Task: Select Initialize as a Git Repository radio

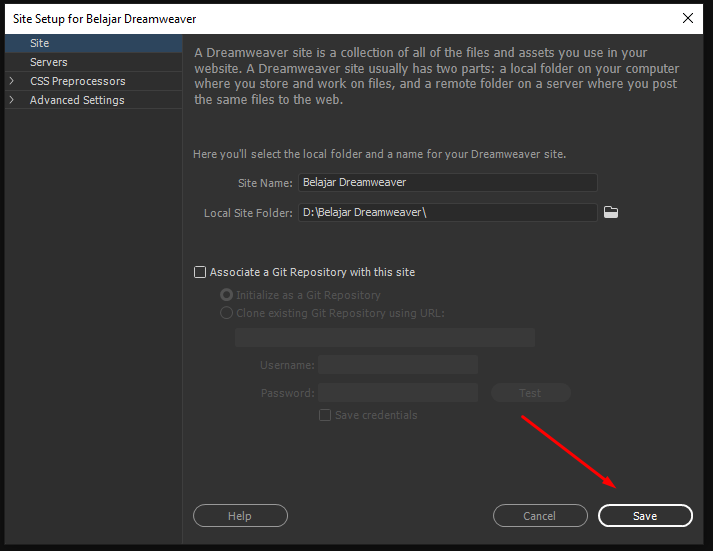Action: pyautogui.click(x=226, y=295)
